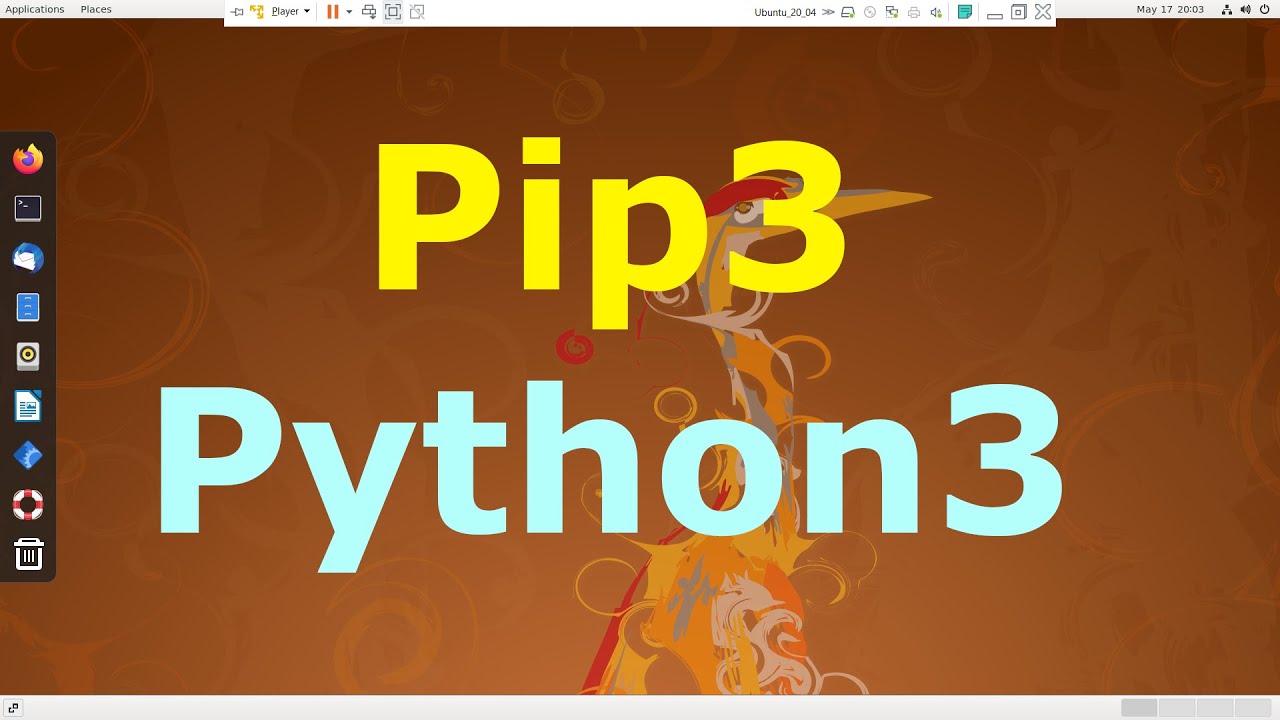
Task: Pause the virtual machine
Action: [x=333, y=12]
